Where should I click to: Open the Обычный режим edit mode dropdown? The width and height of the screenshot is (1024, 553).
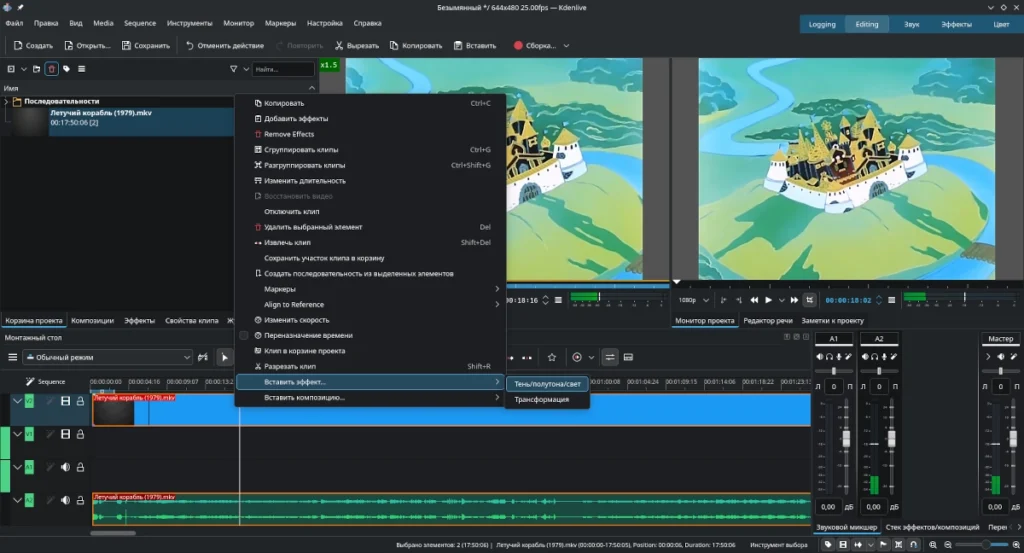108,357
